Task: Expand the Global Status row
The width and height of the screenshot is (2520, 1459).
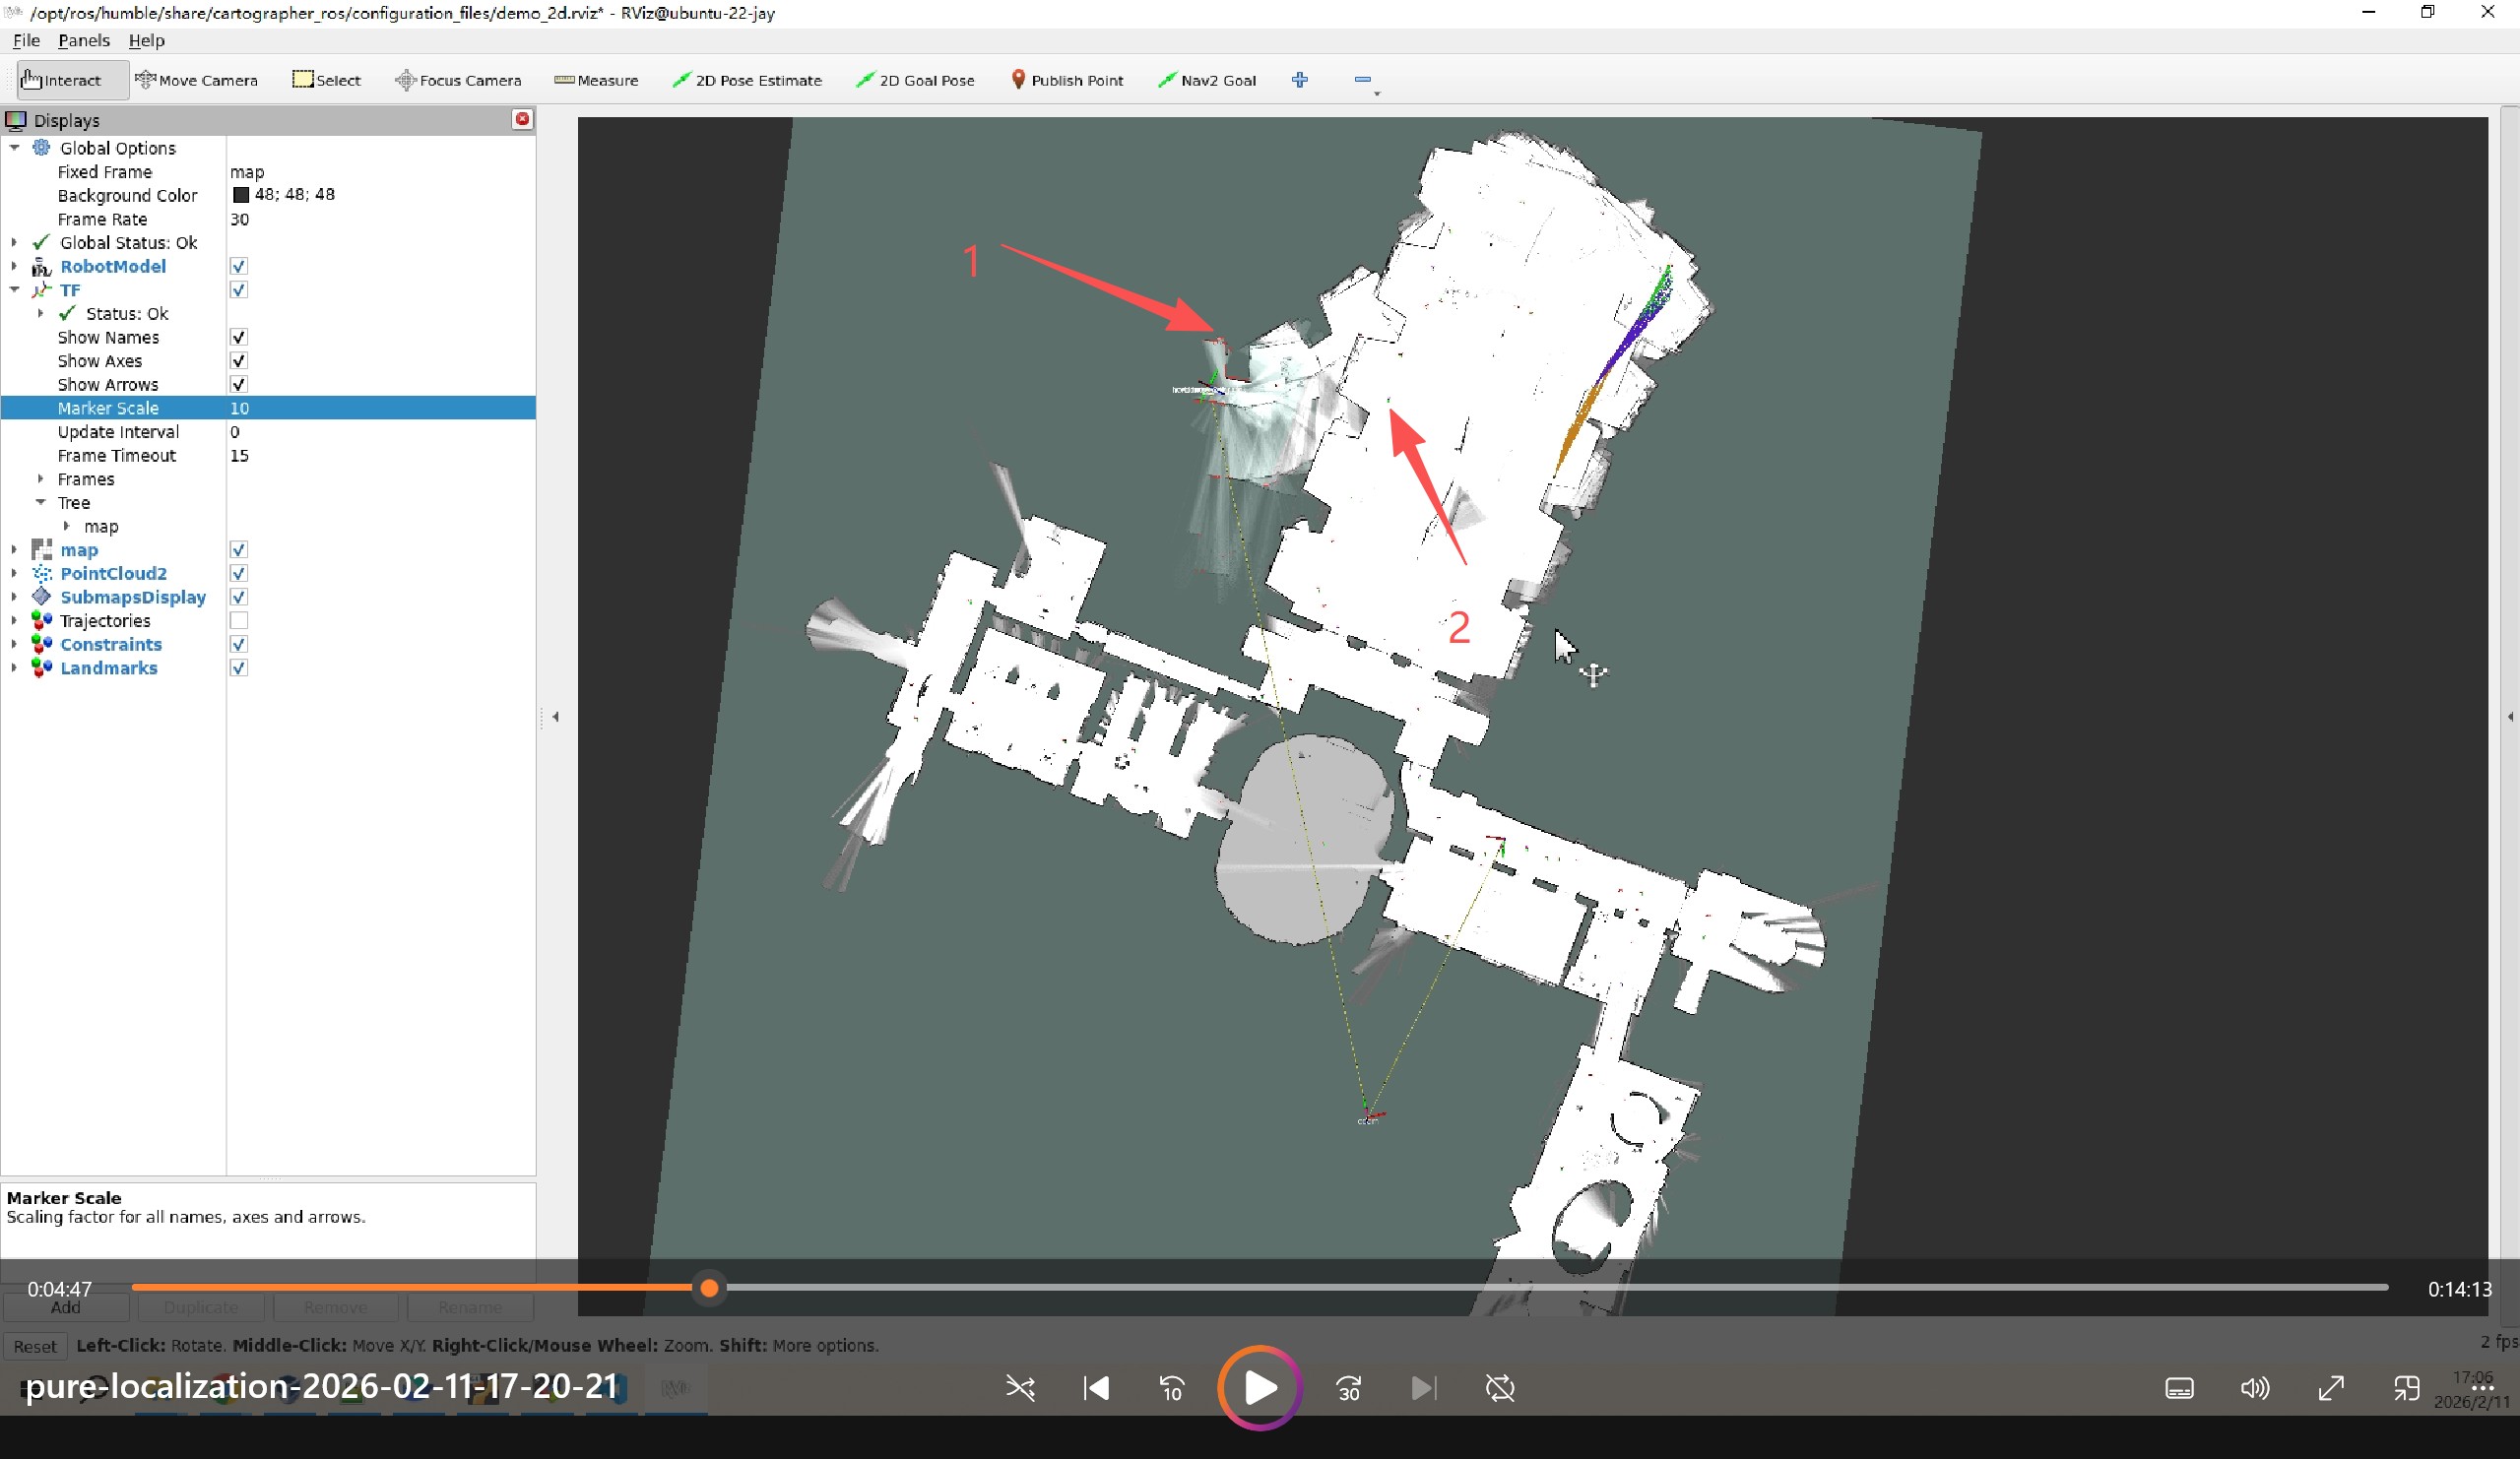Action: click(x=14, y=242)
